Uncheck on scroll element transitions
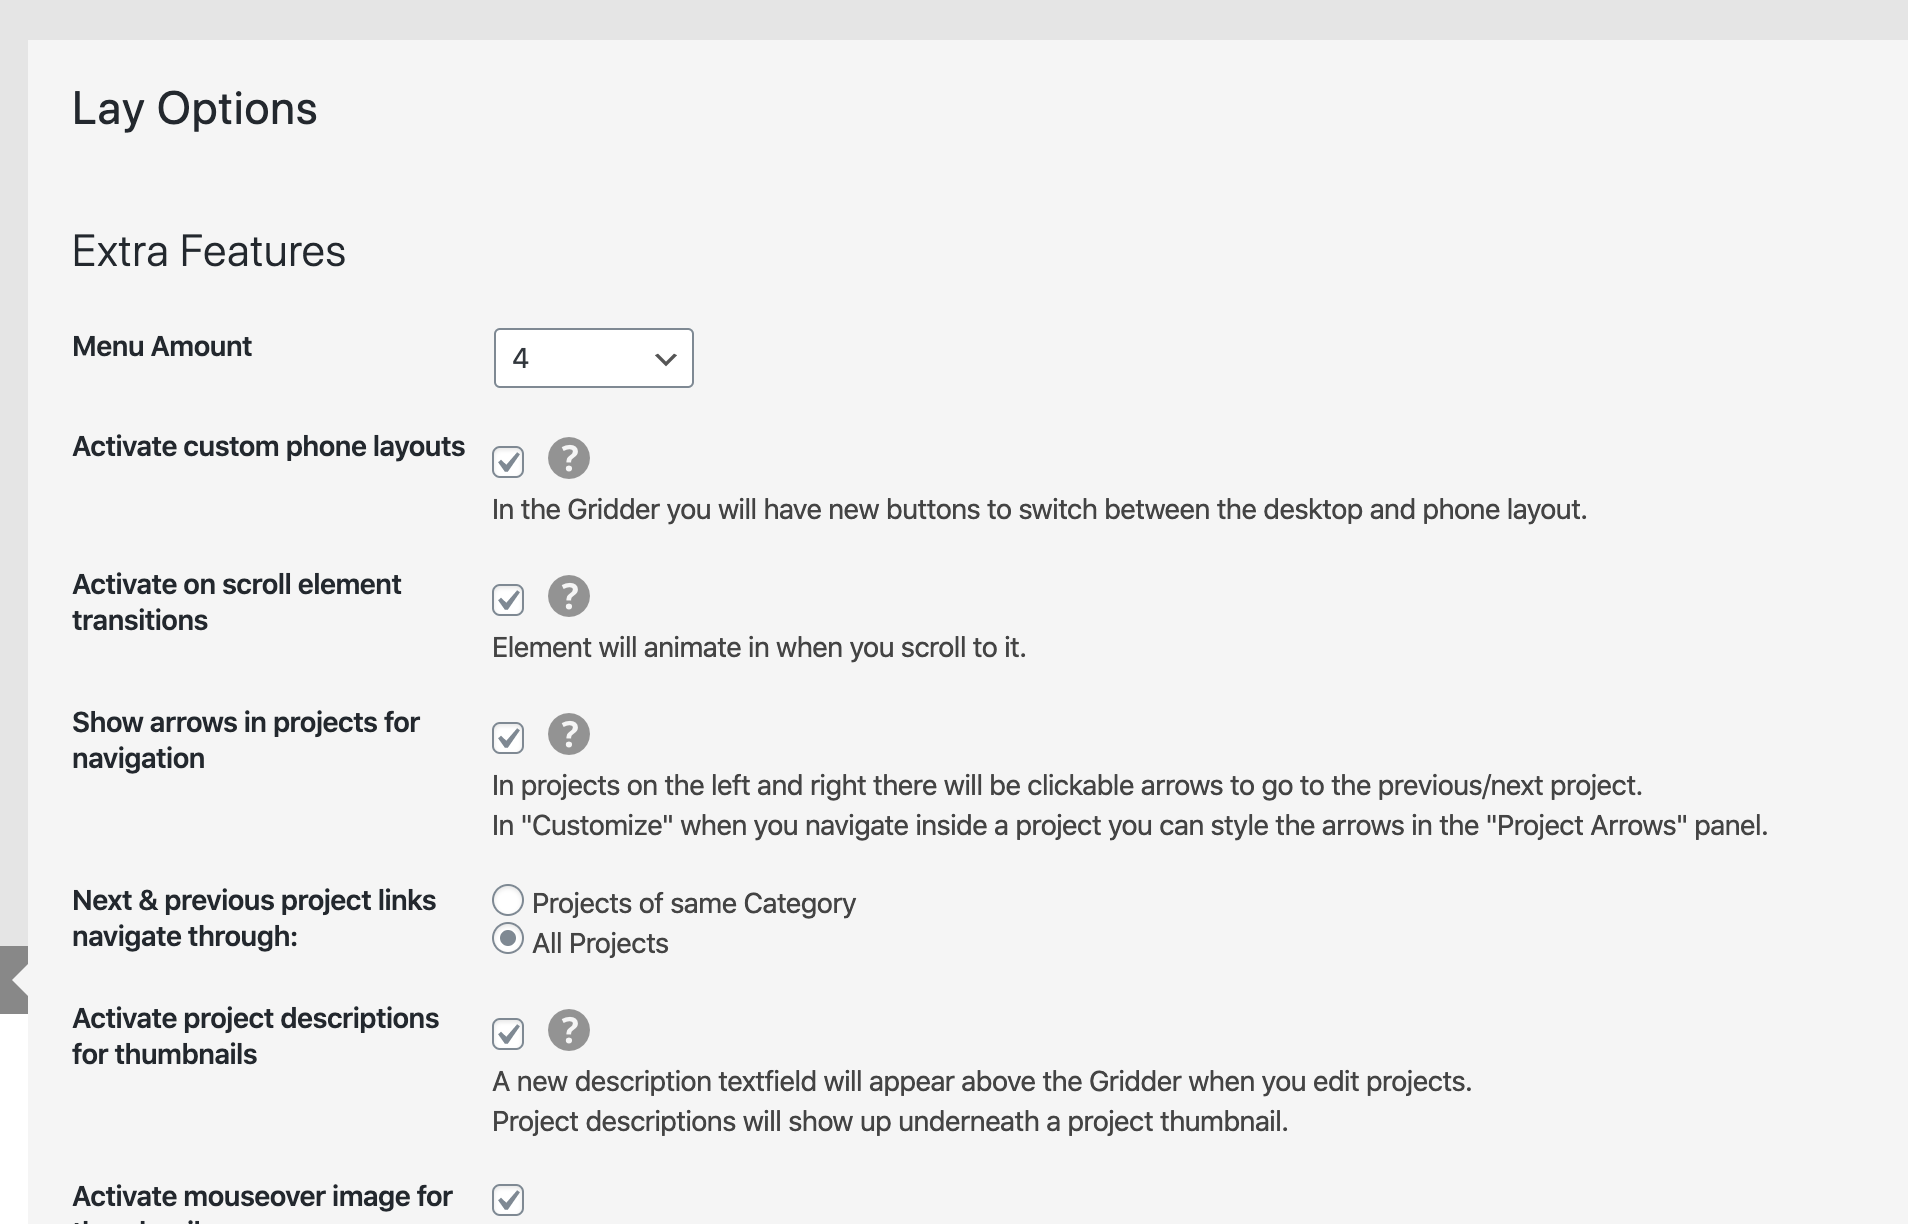The height and width of the screenshot is (1224, 1908). point(508,599)
